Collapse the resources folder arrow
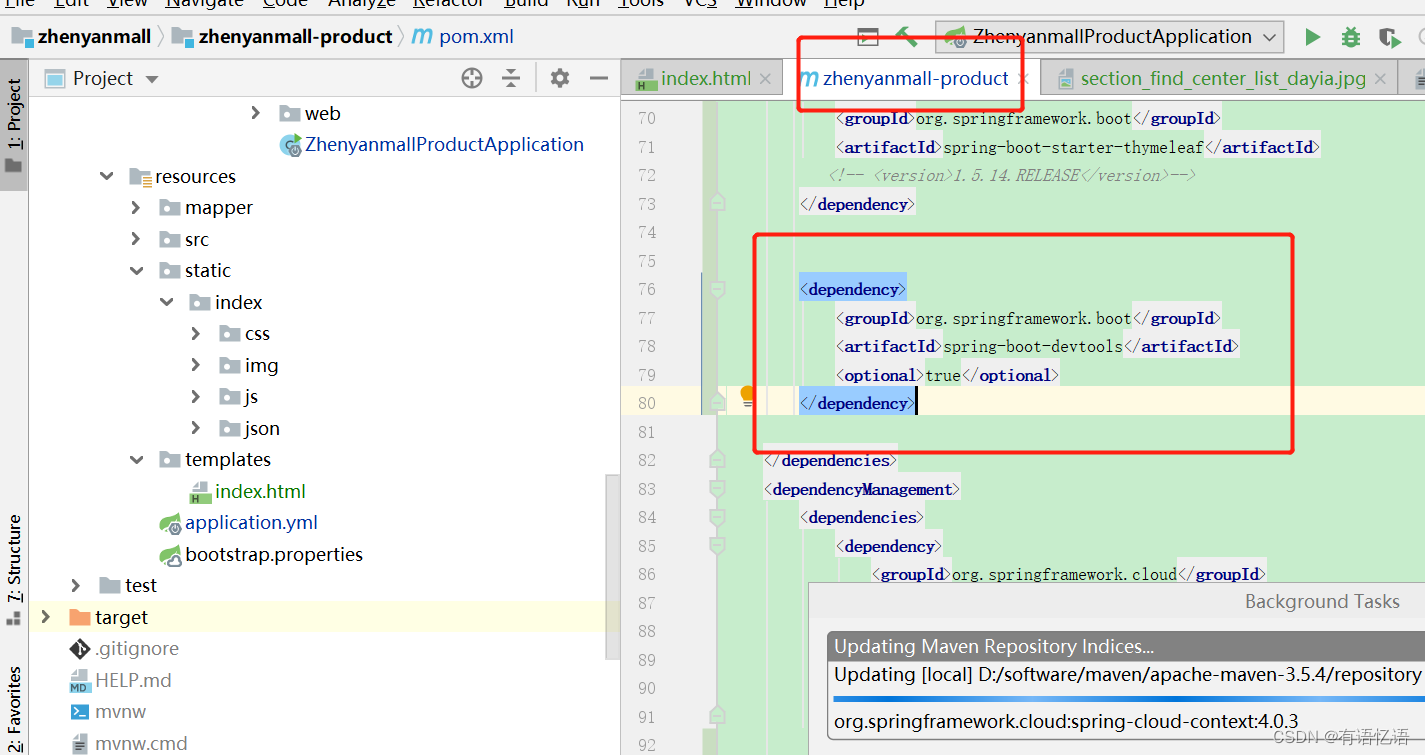This screenshot has height=755, width=1425. tap(107, 176)
